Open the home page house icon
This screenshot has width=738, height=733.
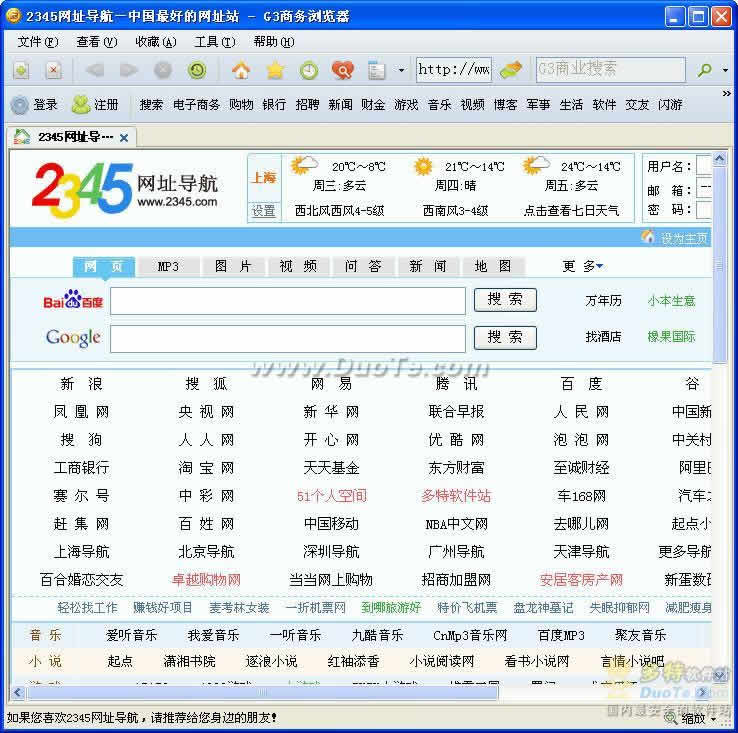coord(241,71)
